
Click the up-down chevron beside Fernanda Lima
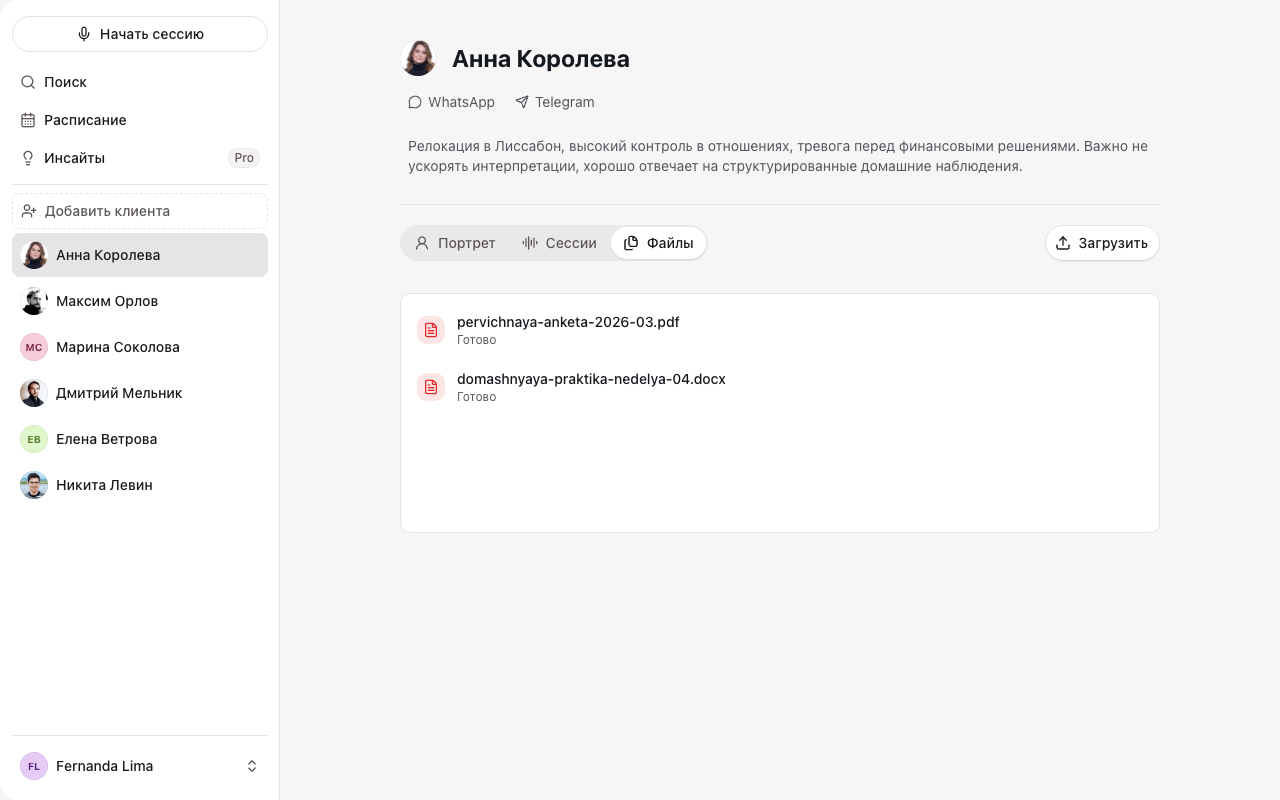tap(252, 766)
